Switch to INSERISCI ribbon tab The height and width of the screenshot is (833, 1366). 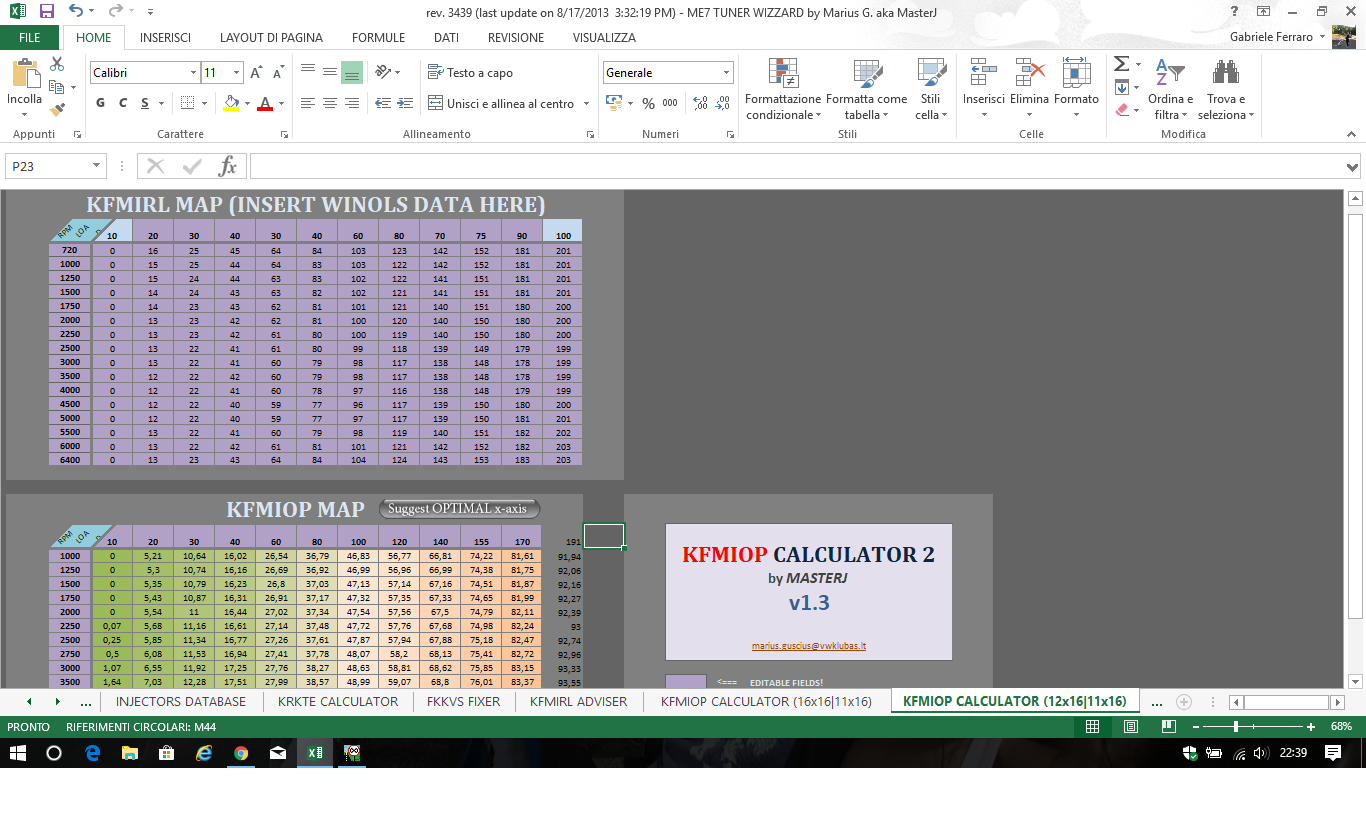(x=166, y=38)
